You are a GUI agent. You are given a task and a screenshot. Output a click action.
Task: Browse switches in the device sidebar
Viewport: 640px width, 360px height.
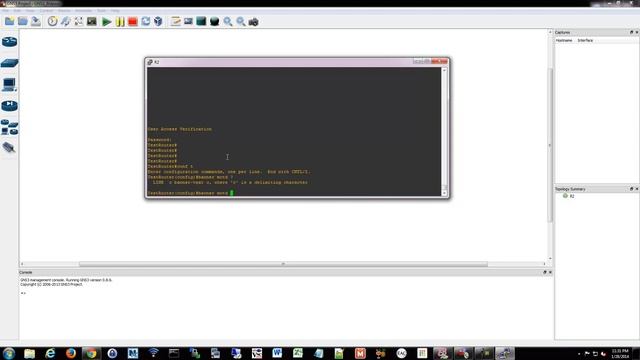pos(9,63)
